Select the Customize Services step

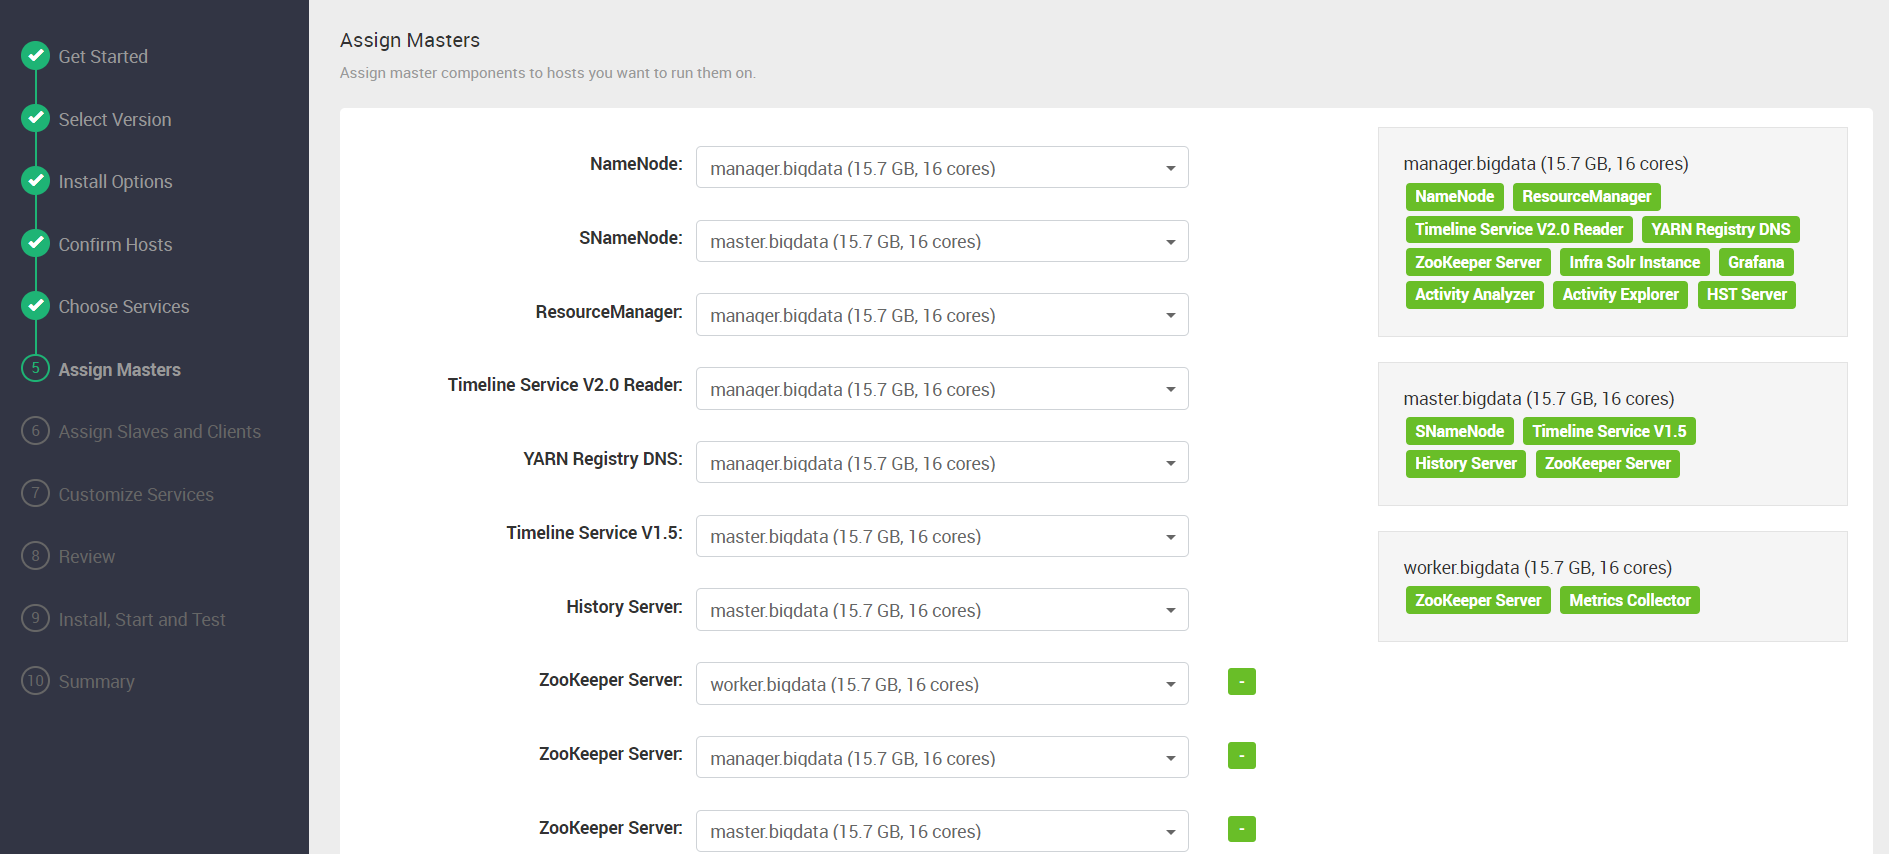tap(136, 494)
